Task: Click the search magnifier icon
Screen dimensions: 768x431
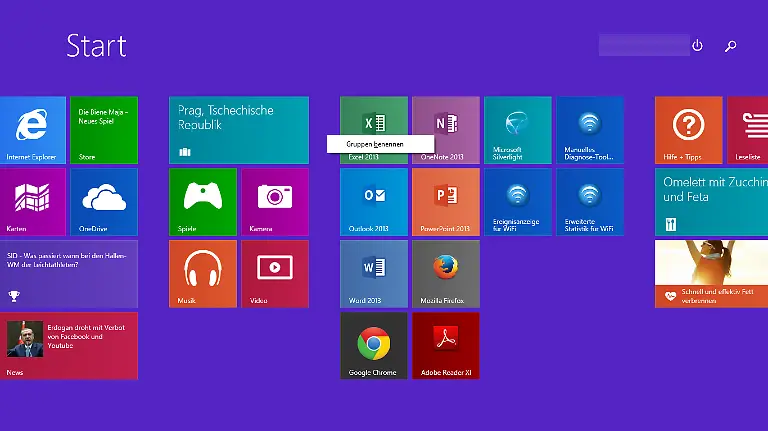Action: coord(730,46)
